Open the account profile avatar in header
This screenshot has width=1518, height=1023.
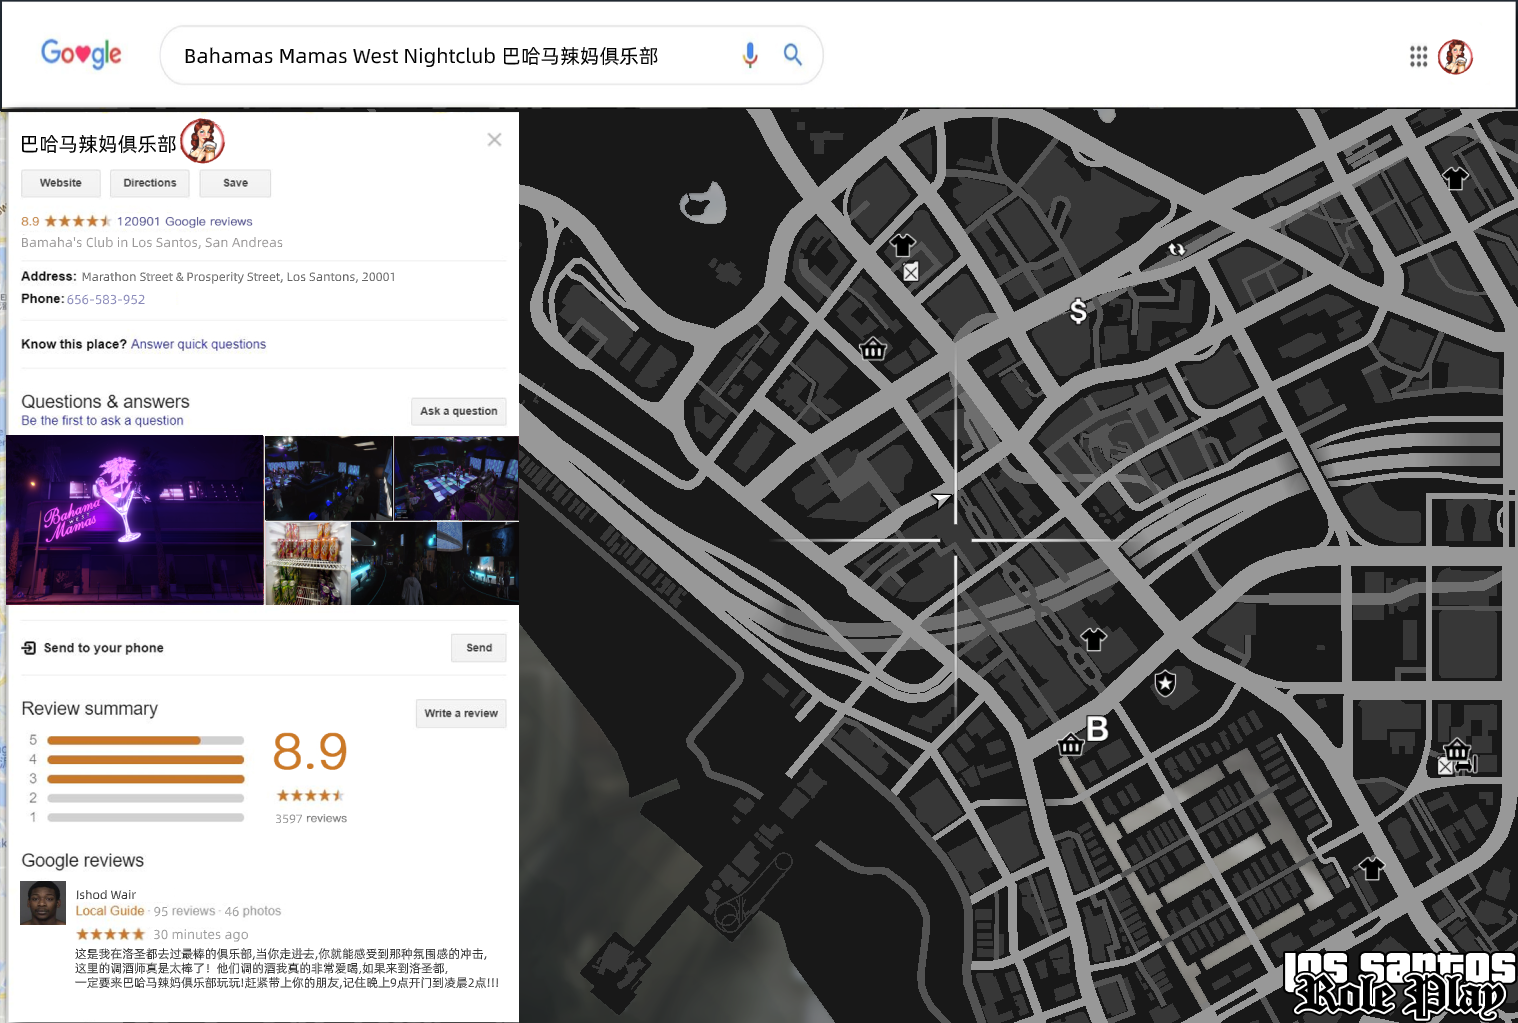1455,57
